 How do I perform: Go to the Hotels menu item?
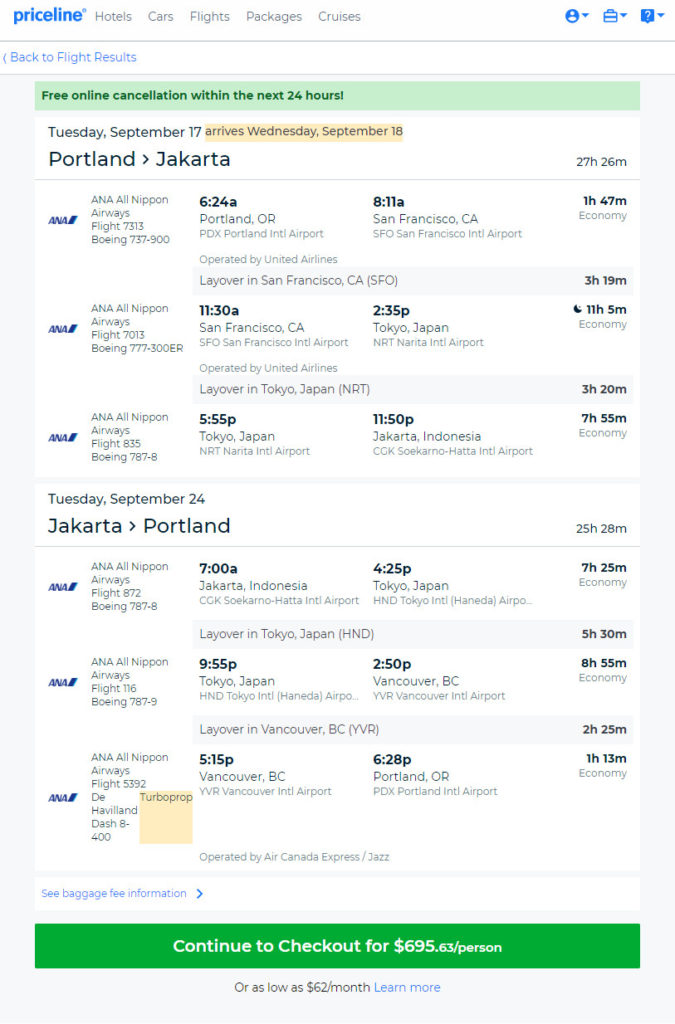click(113, 16)
